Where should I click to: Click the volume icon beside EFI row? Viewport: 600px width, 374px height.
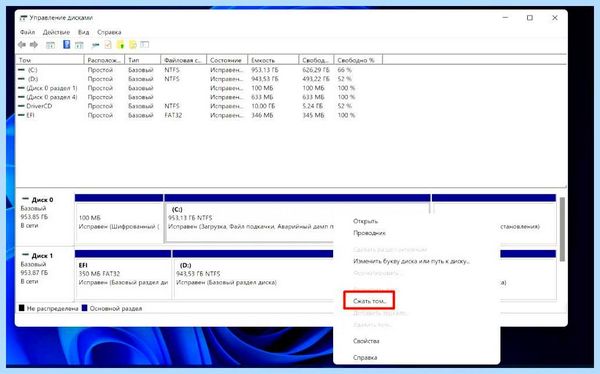[x=21, y=115]
